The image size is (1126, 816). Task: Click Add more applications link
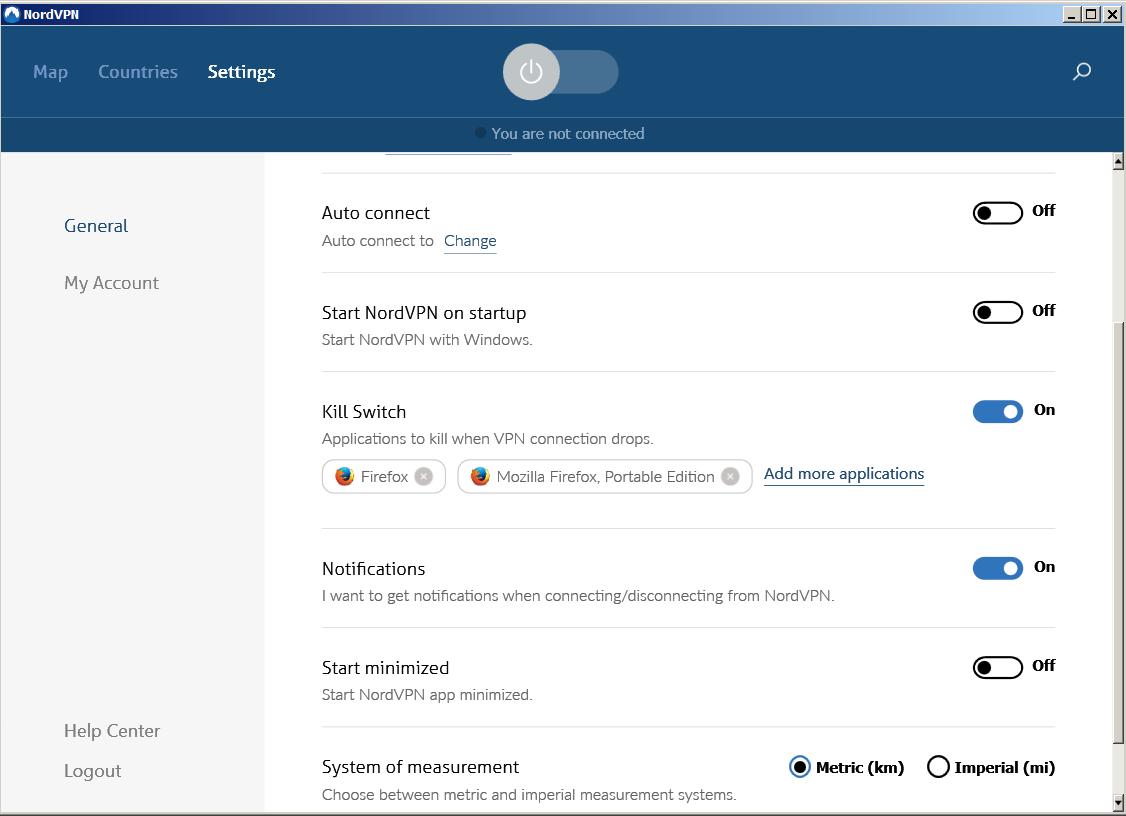(x=844, y=474)
